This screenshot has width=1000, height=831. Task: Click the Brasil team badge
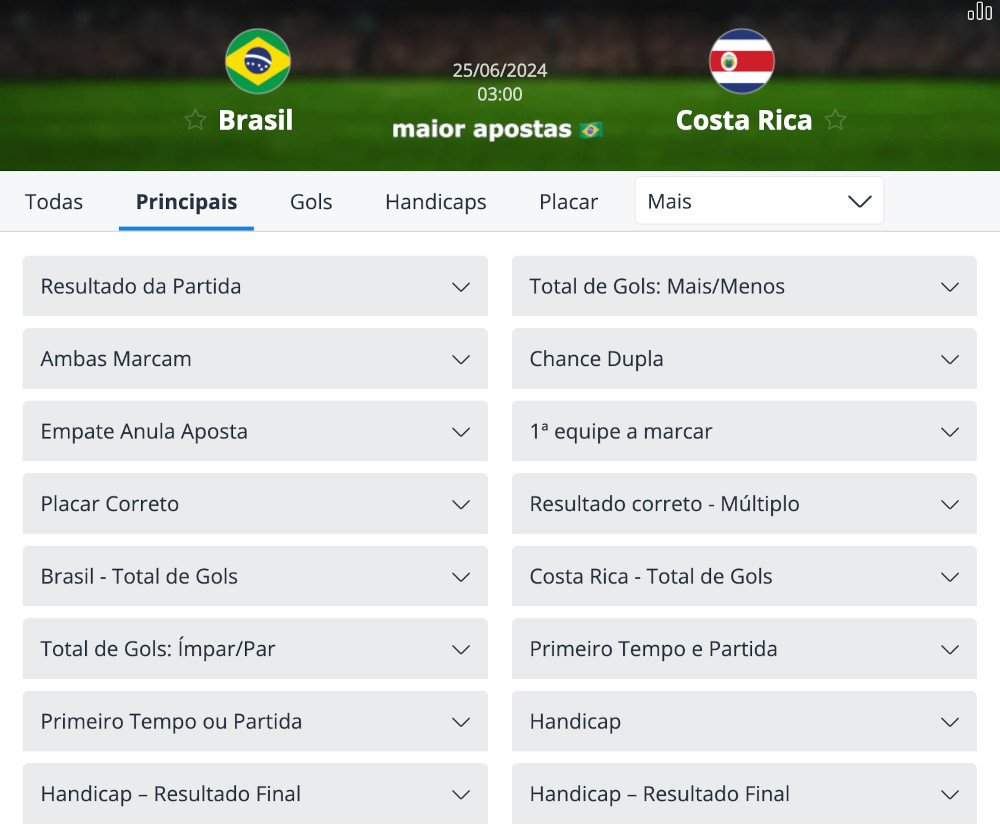[258, 61]
